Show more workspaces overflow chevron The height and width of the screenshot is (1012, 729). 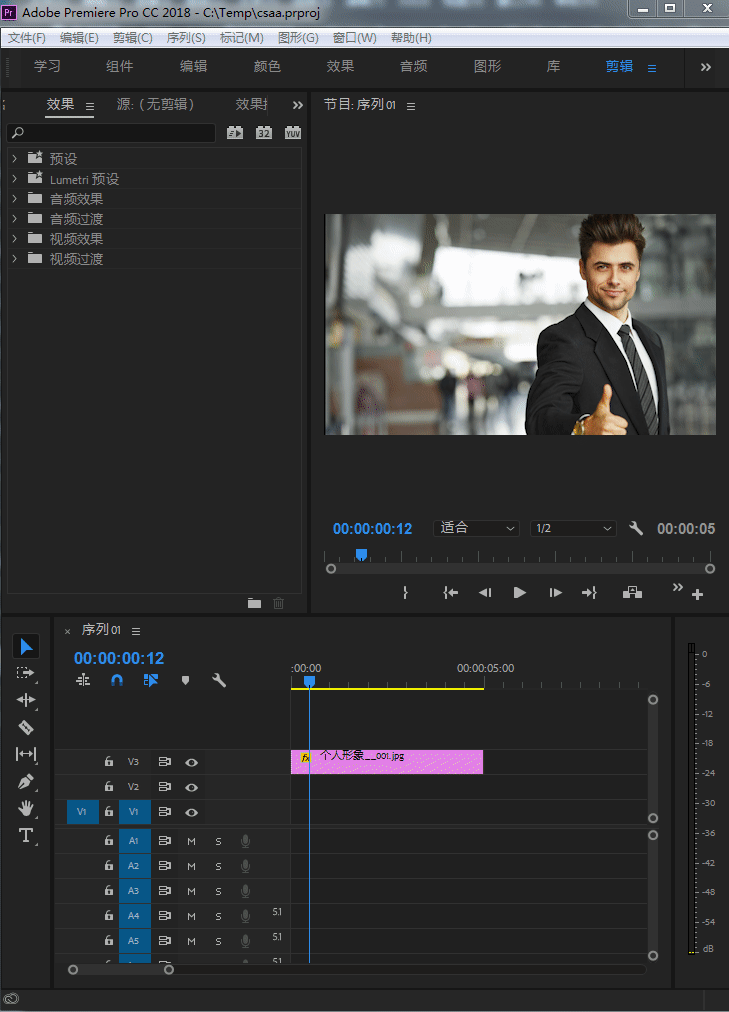tap(706, 66)
